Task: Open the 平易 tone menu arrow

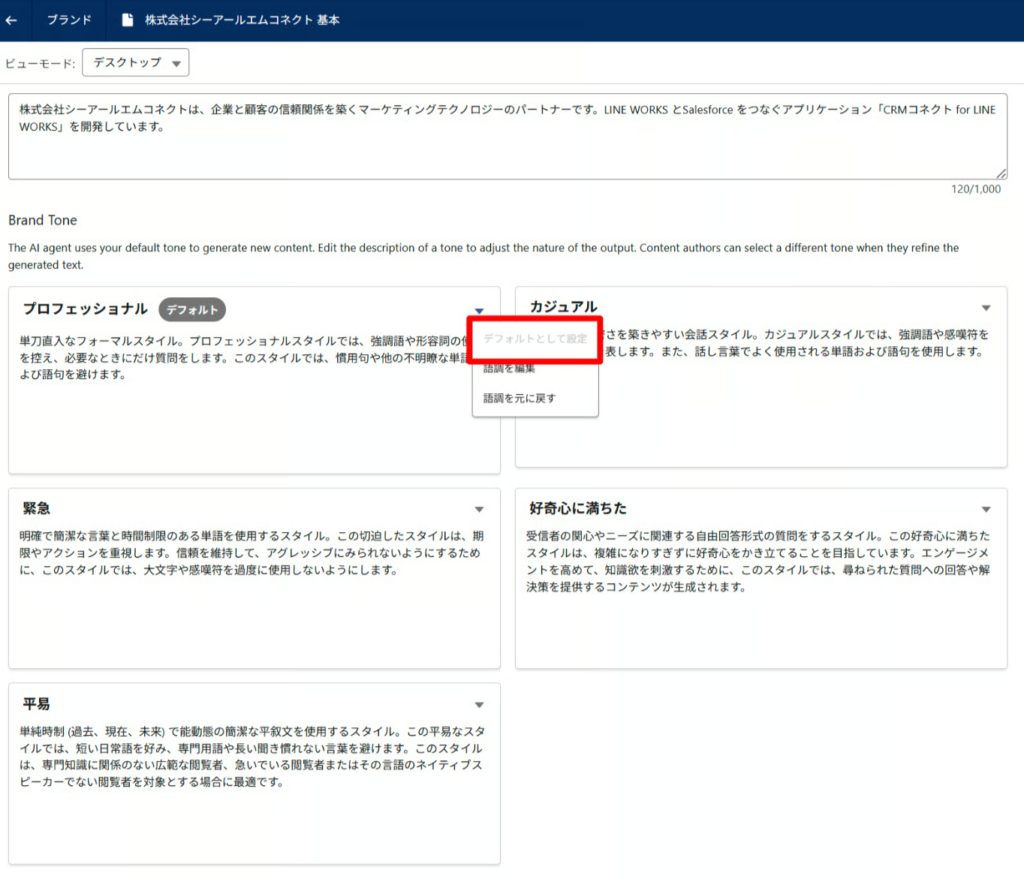Action: pos(479,705)
